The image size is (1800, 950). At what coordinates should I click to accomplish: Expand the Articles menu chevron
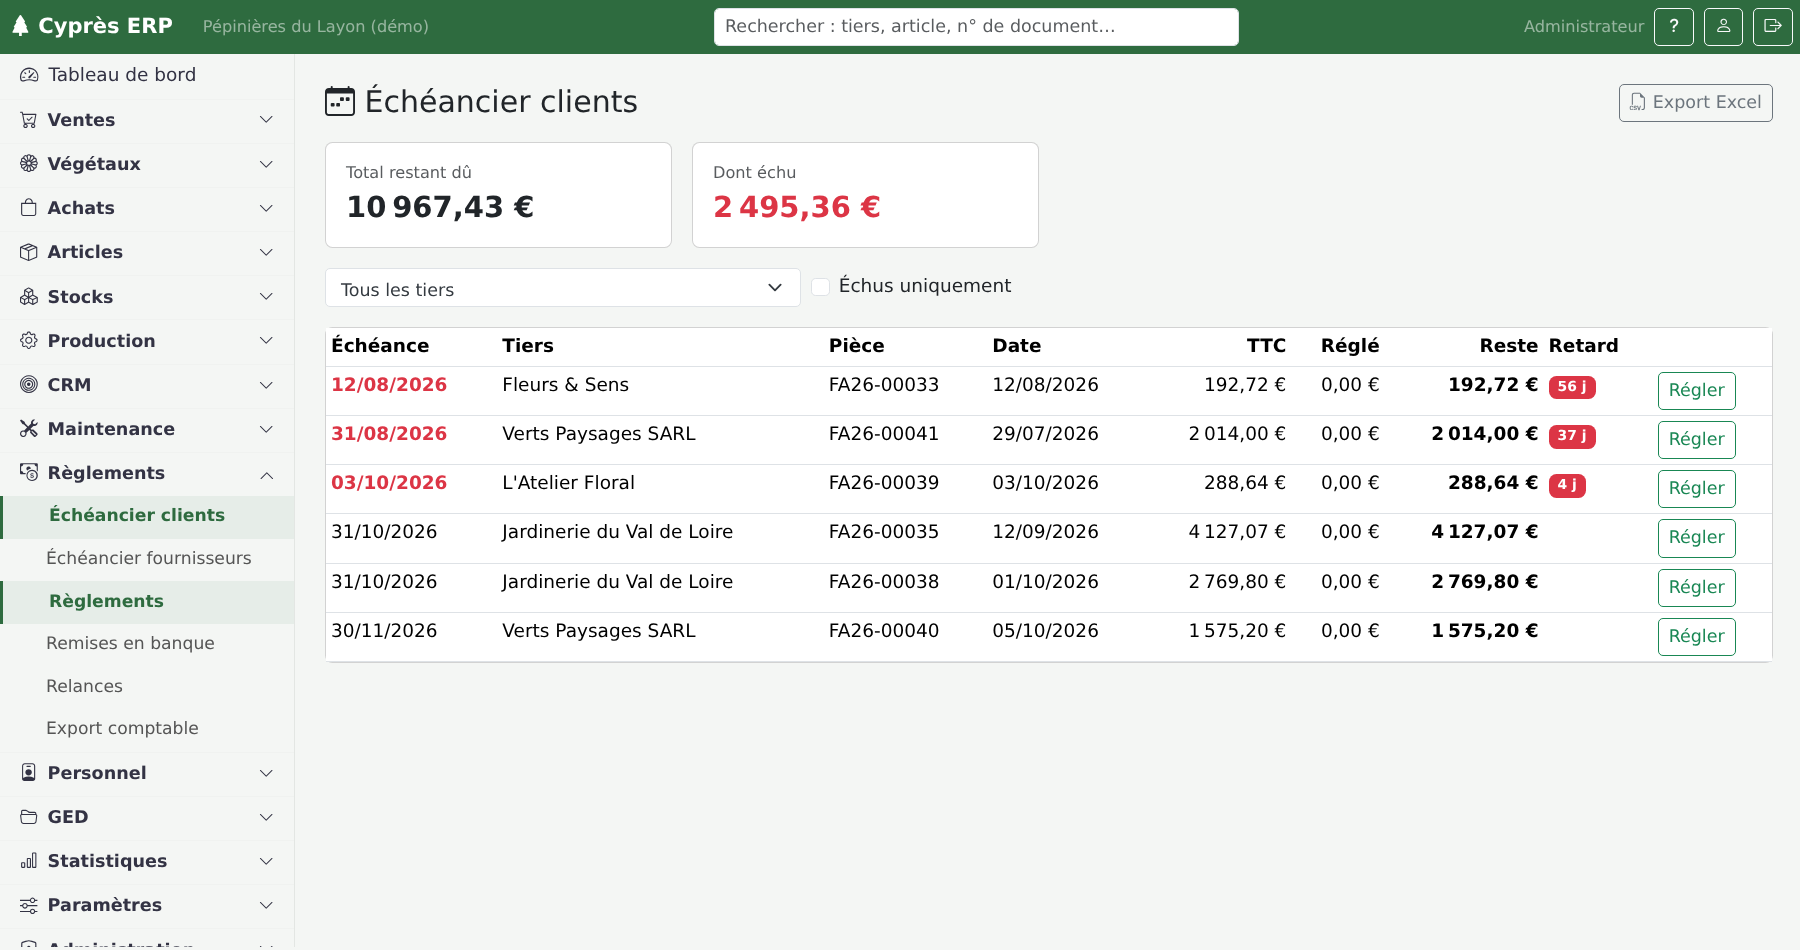pos(266,252)
